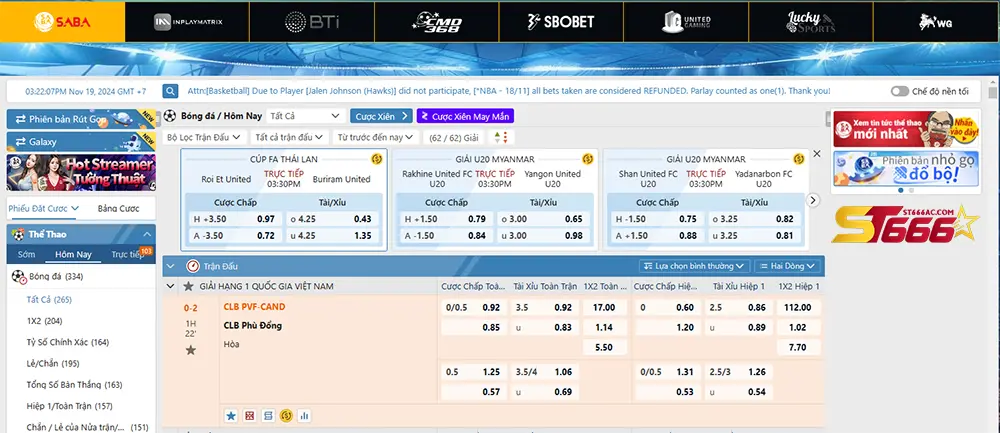Open the Từ trước đến nay dropdown
1000x433 pixels.
375,137
